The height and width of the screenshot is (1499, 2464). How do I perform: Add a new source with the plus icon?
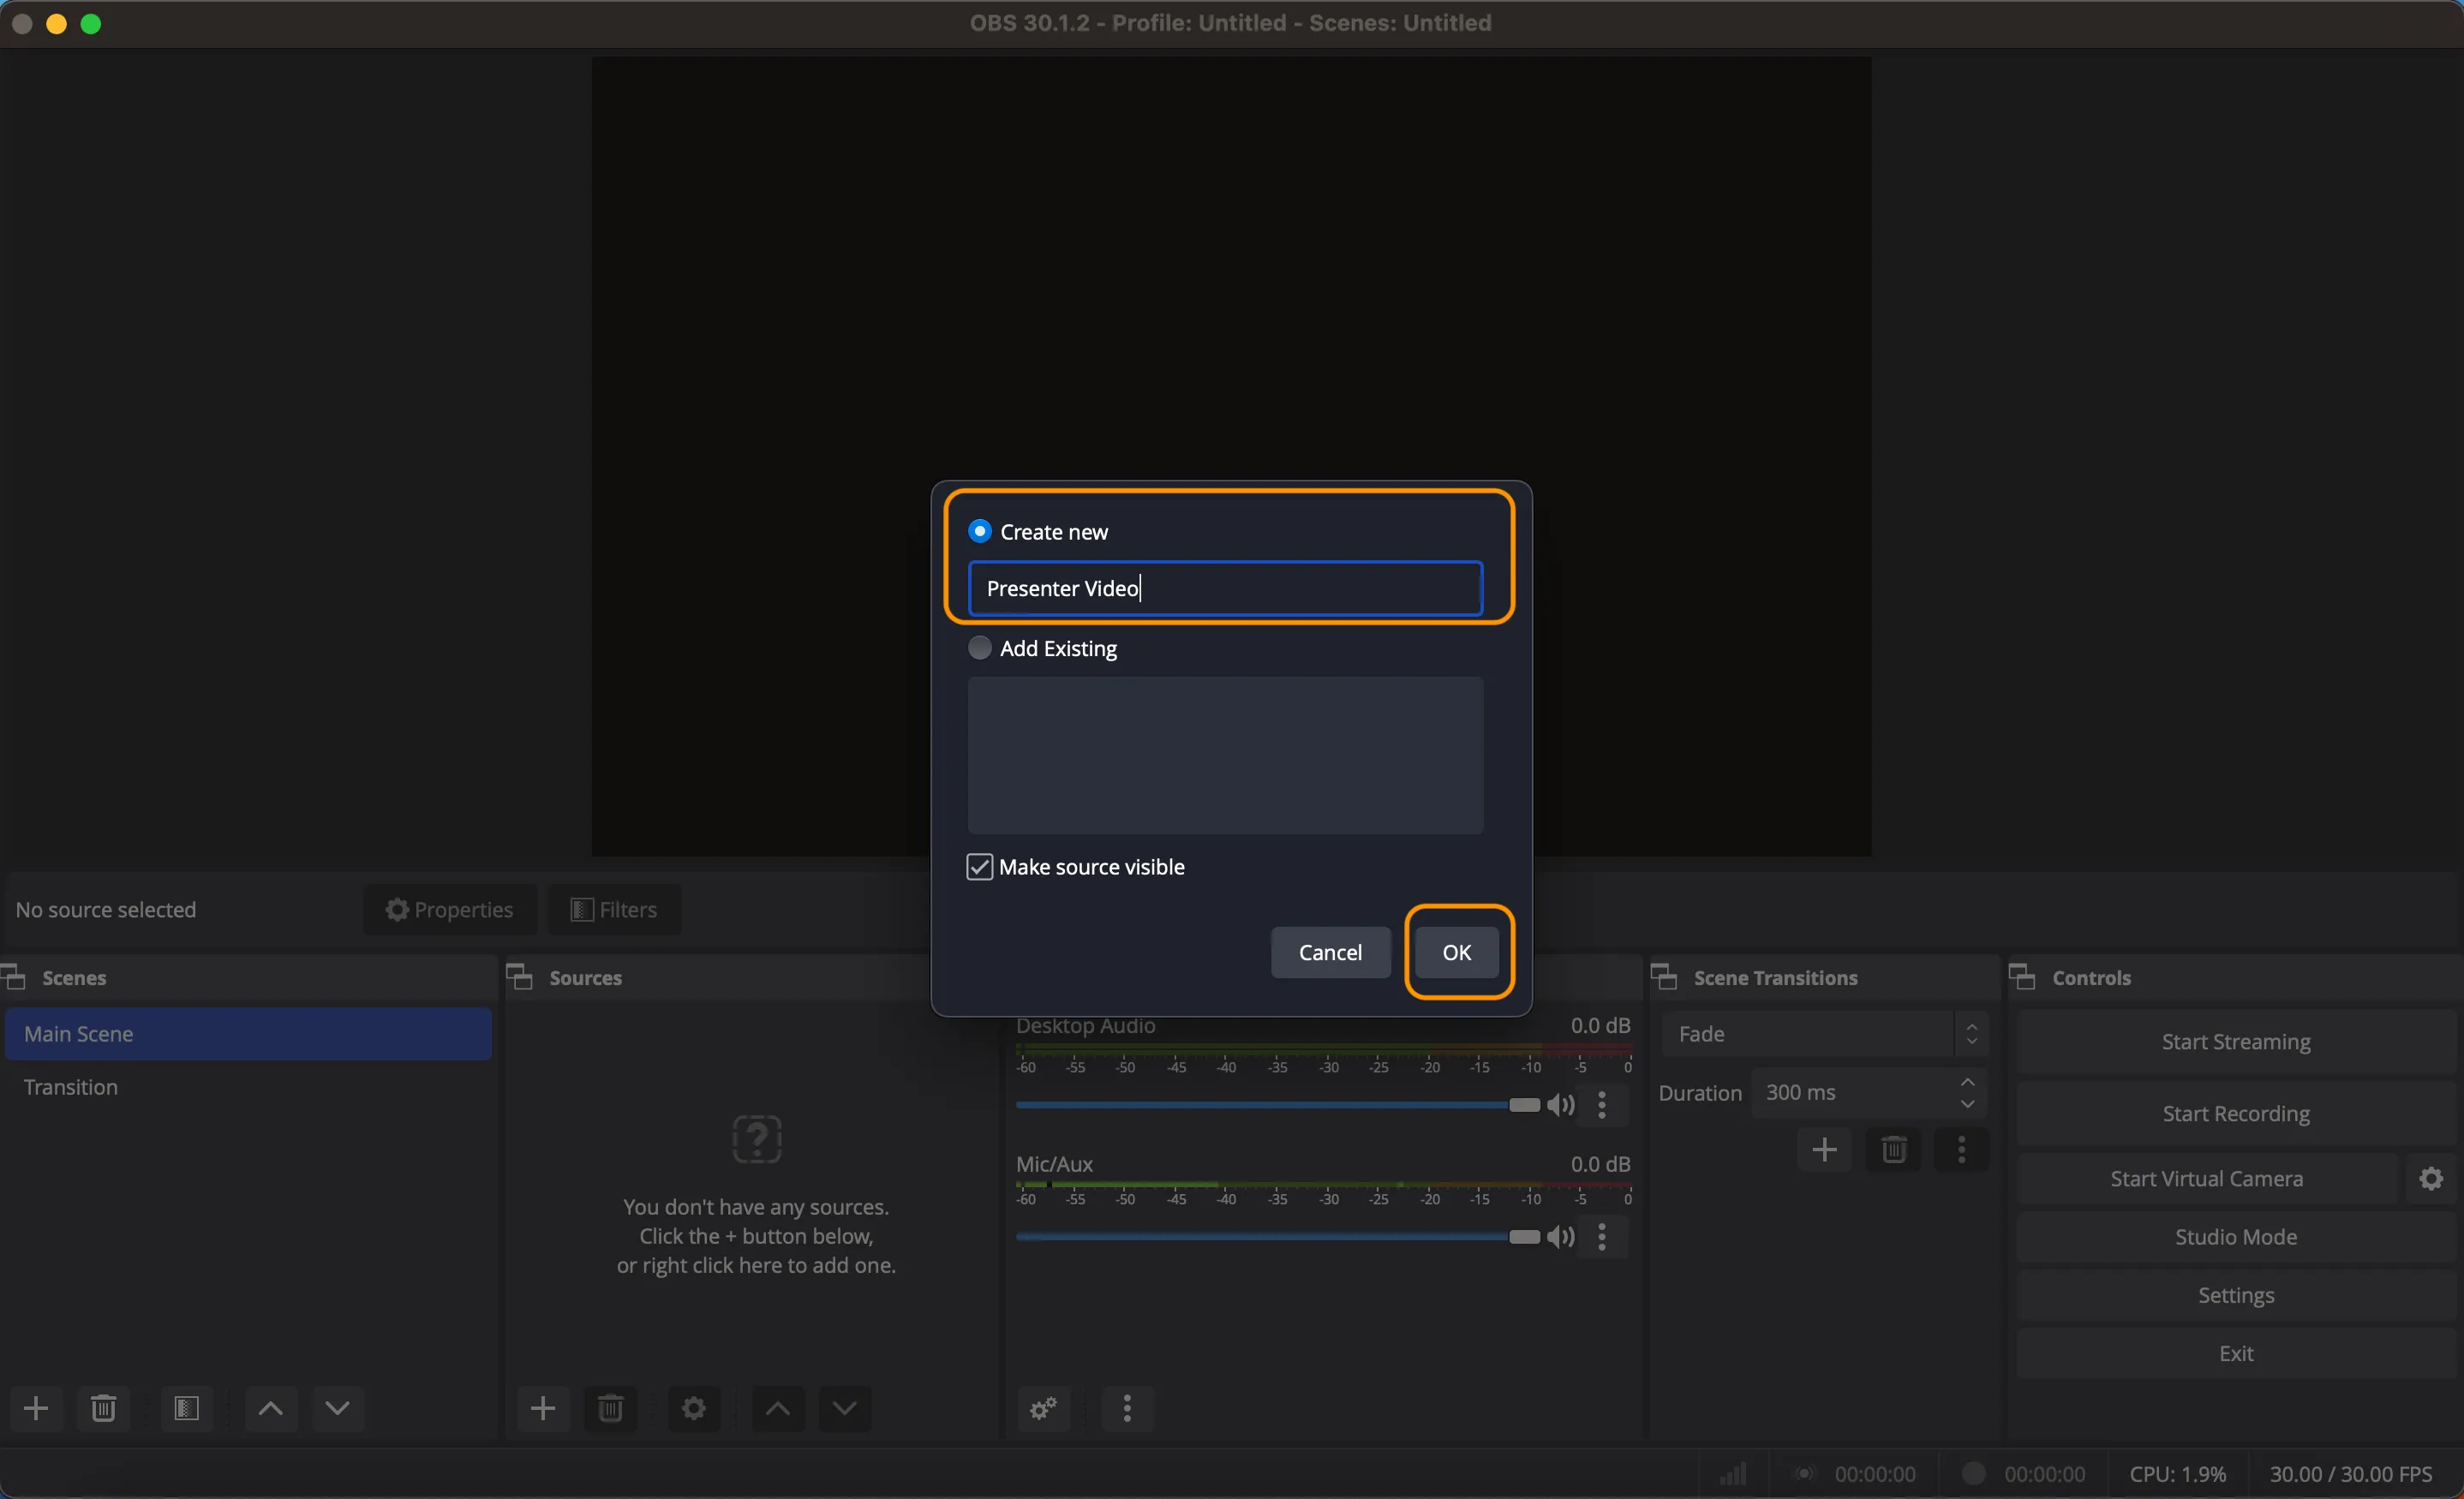pyautogui.click(x=542, y=1408)
